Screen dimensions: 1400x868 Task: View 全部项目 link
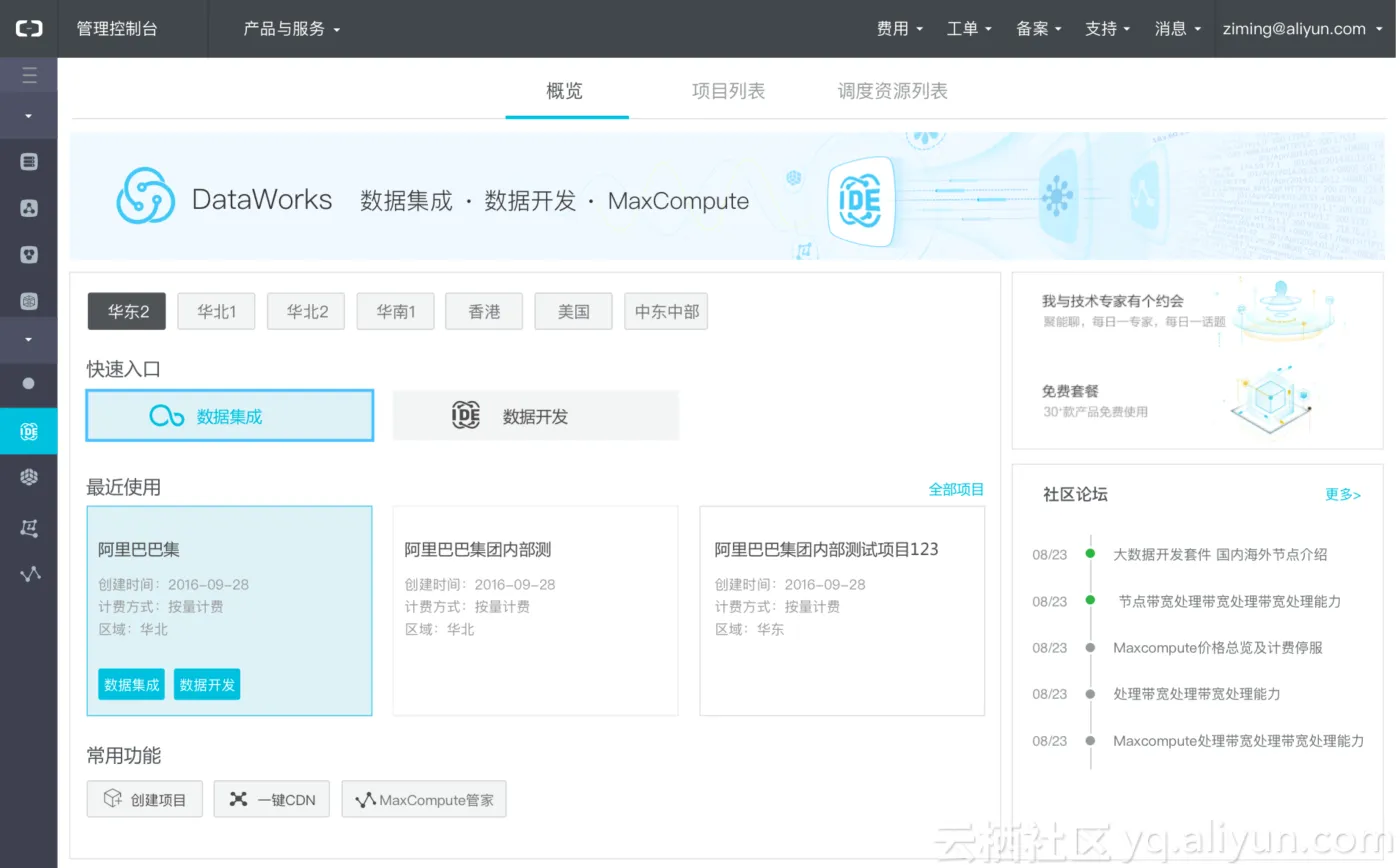coord(956,490)
